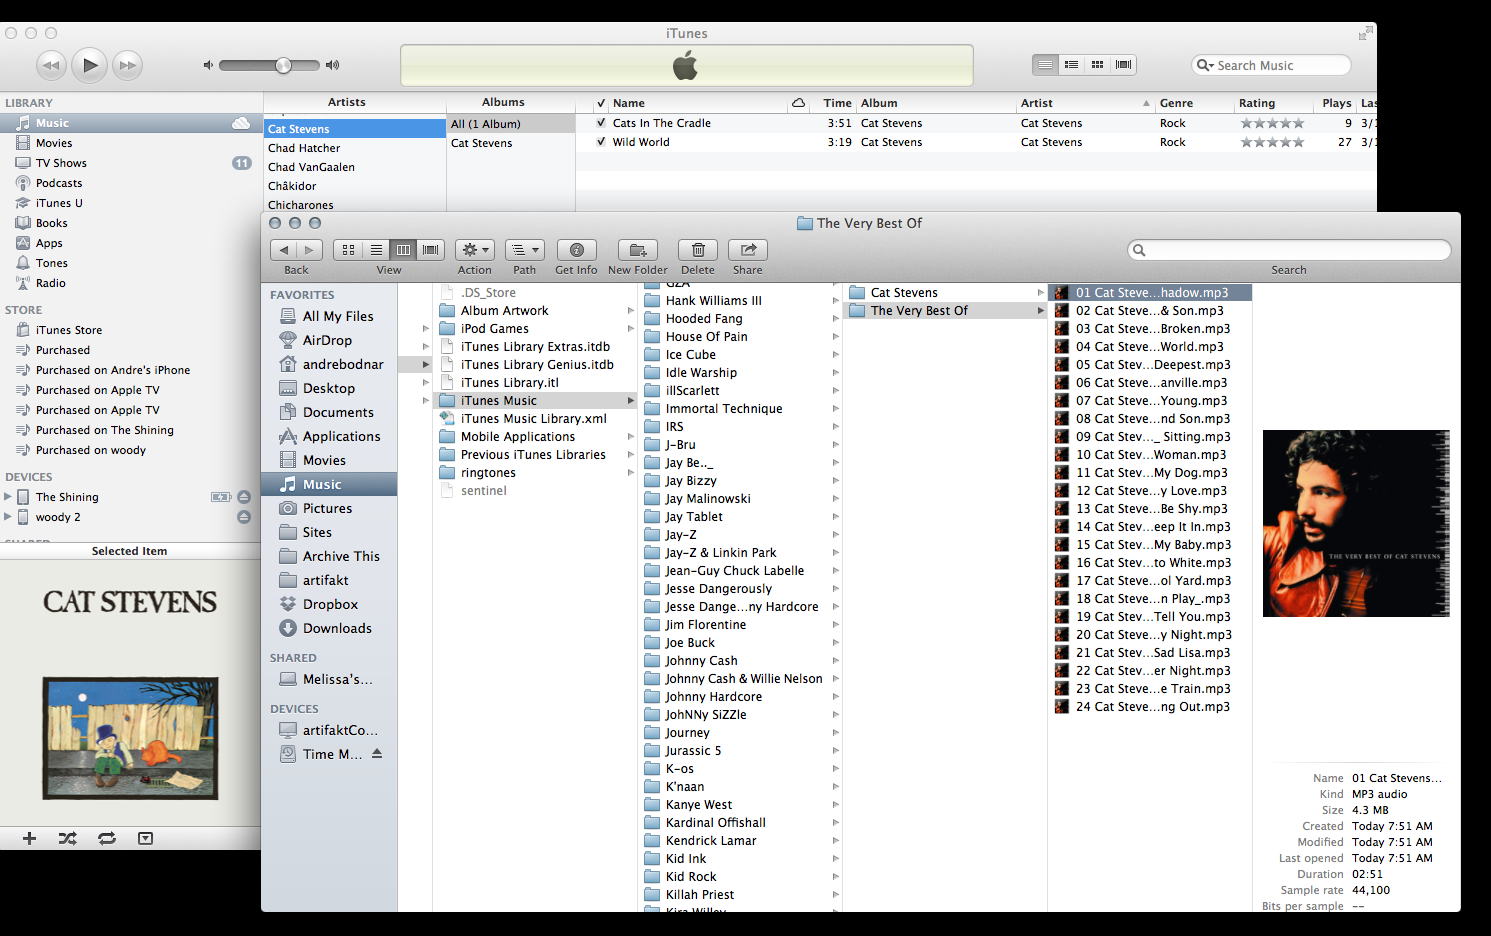
Task: Create a New Folder from the toolbar
Action: [637, 251]
